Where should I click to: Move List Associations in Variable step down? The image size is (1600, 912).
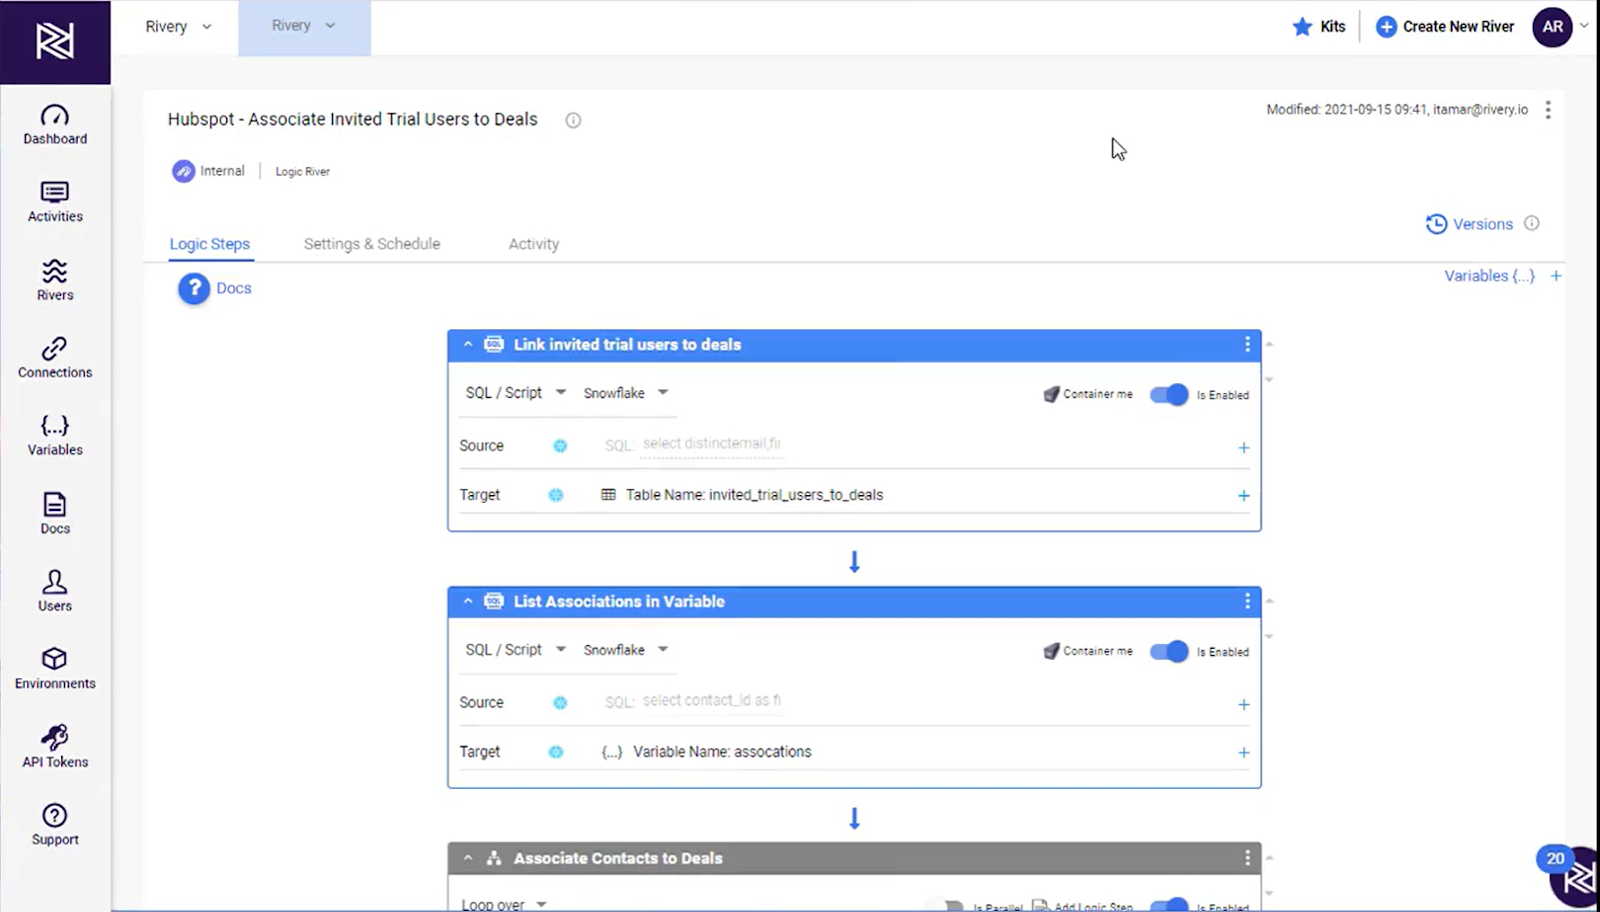coord(1269,637)
